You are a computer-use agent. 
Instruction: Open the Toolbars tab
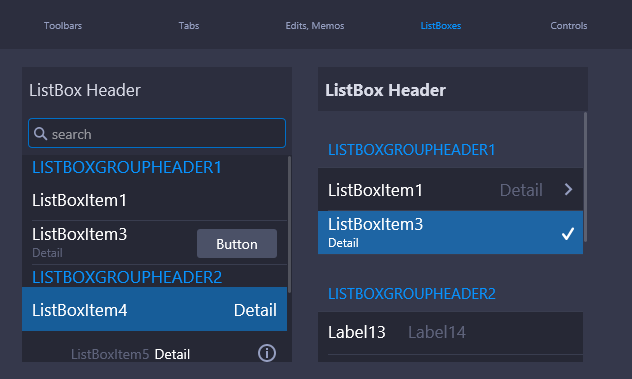pos(63,25)
